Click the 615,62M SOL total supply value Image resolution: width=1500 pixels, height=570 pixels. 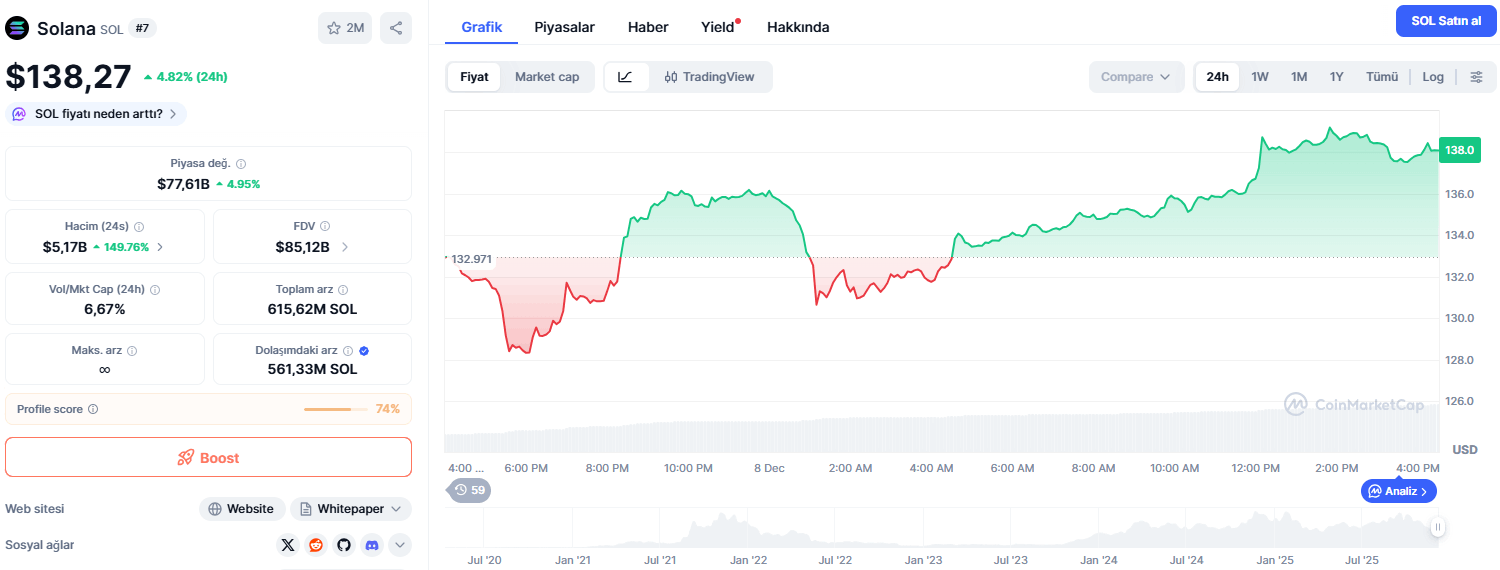point(312,309)
